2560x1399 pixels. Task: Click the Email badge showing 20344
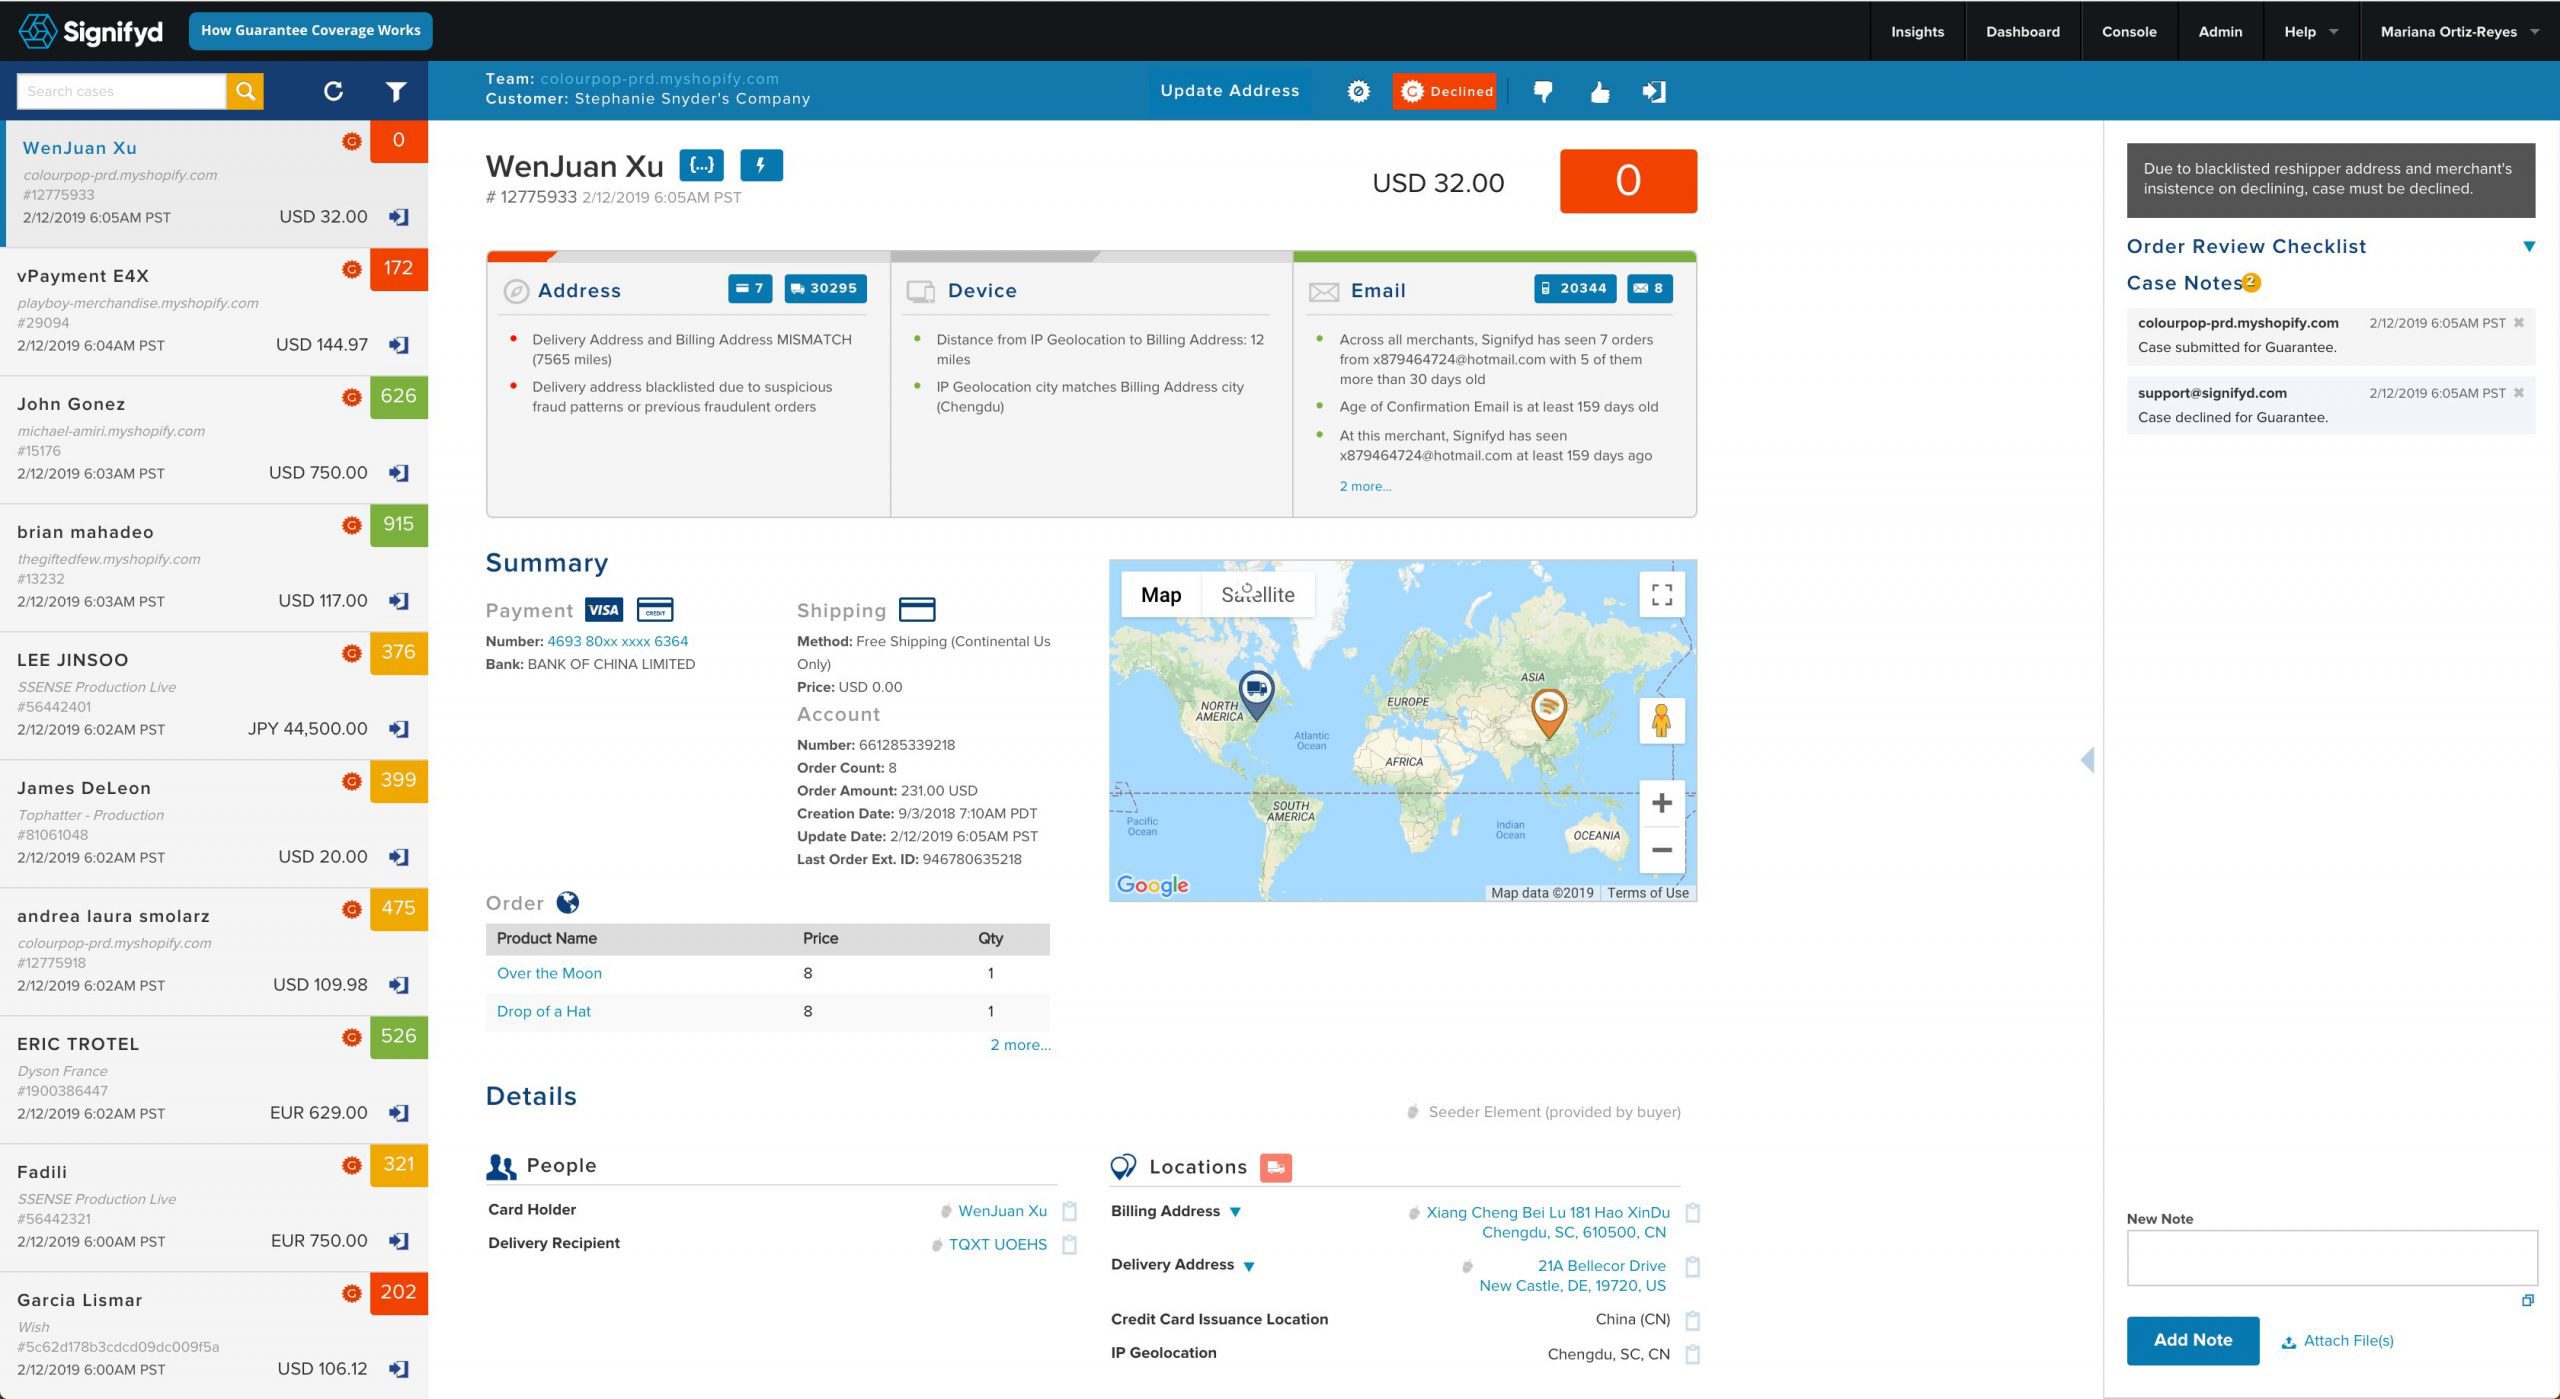click(x=1575, y=288)
